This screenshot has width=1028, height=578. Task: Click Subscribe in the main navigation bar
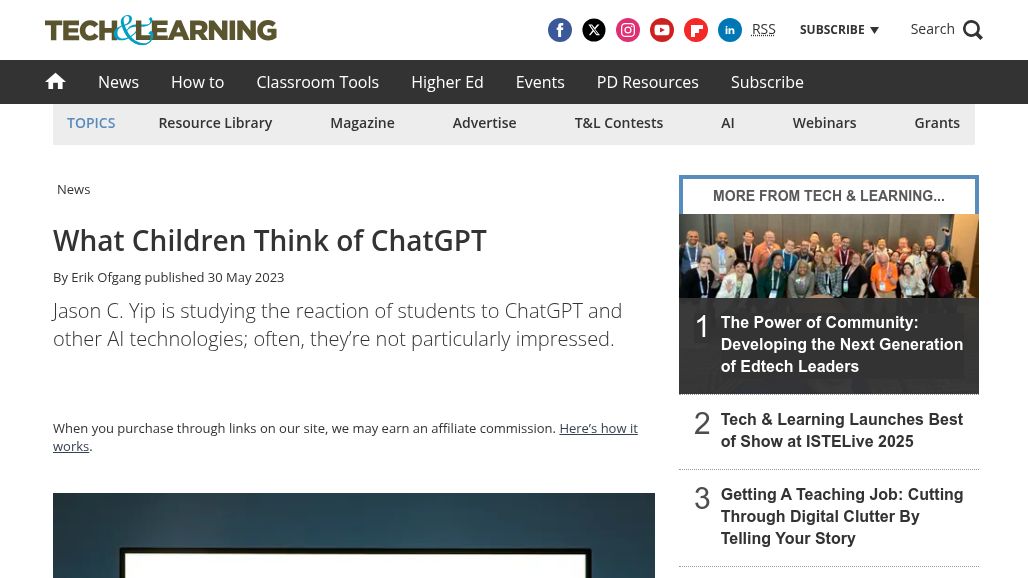[x=767, y=82]
